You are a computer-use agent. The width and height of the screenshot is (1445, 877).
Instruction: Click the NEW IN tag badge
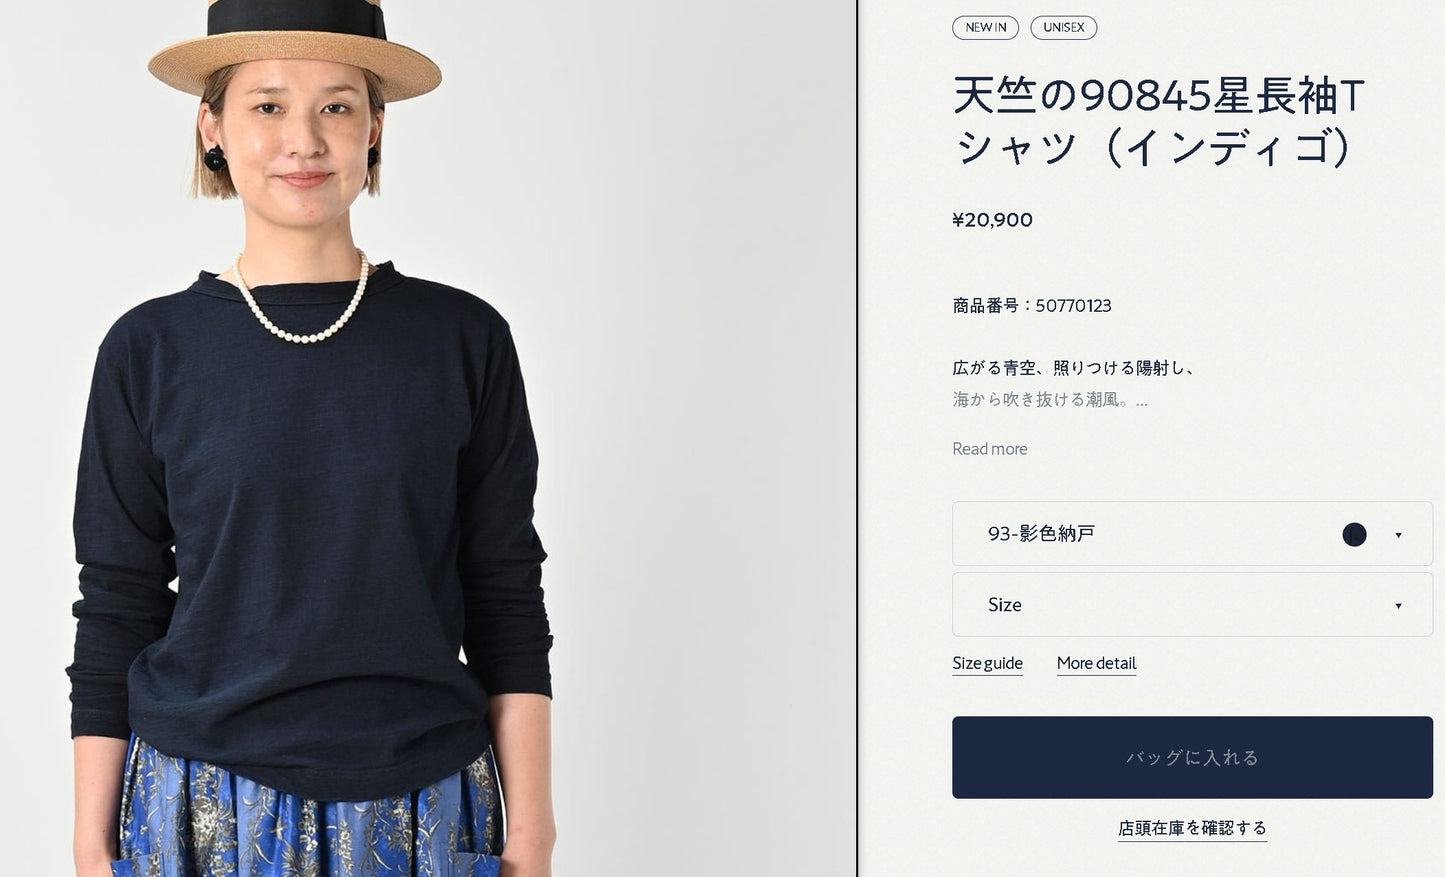tap(985, 28)
